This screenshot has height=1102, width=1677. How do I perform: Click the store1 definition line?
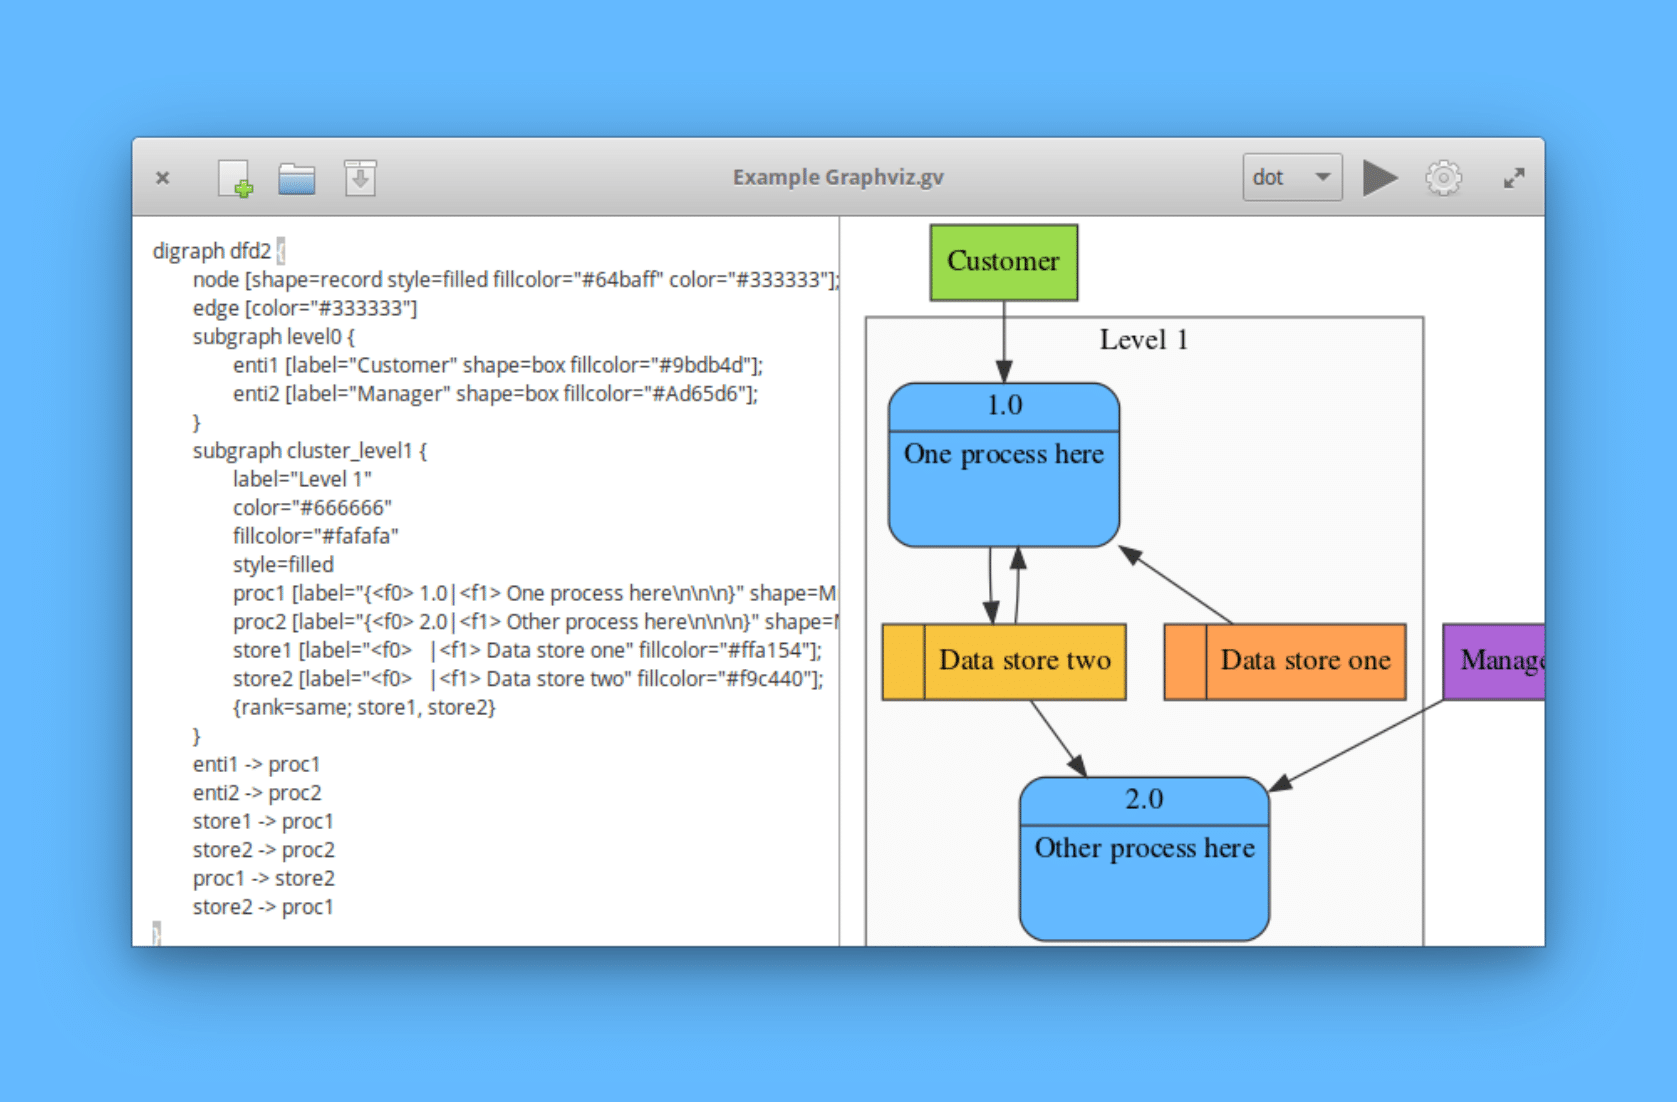point(527,650)
